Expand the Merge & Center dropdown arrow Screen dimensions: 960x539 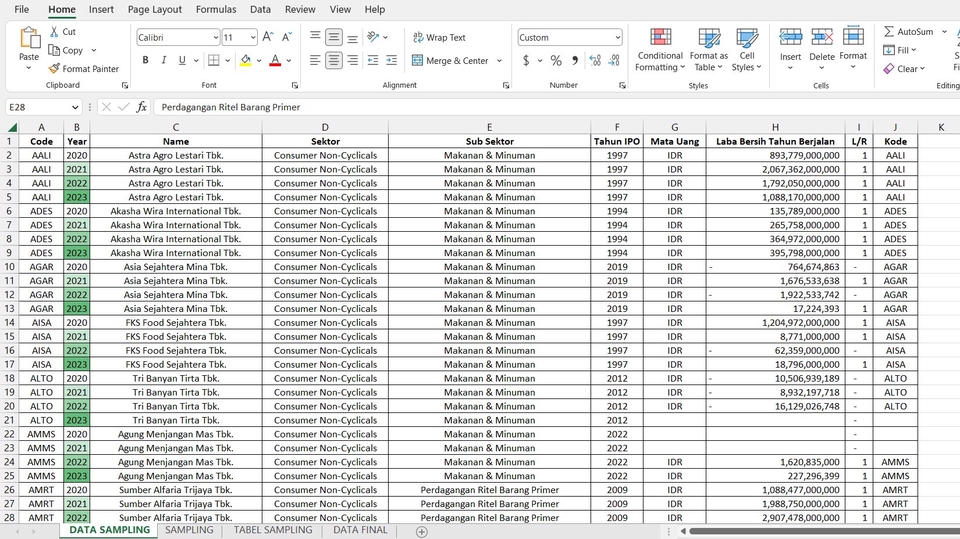coord(499,61)
